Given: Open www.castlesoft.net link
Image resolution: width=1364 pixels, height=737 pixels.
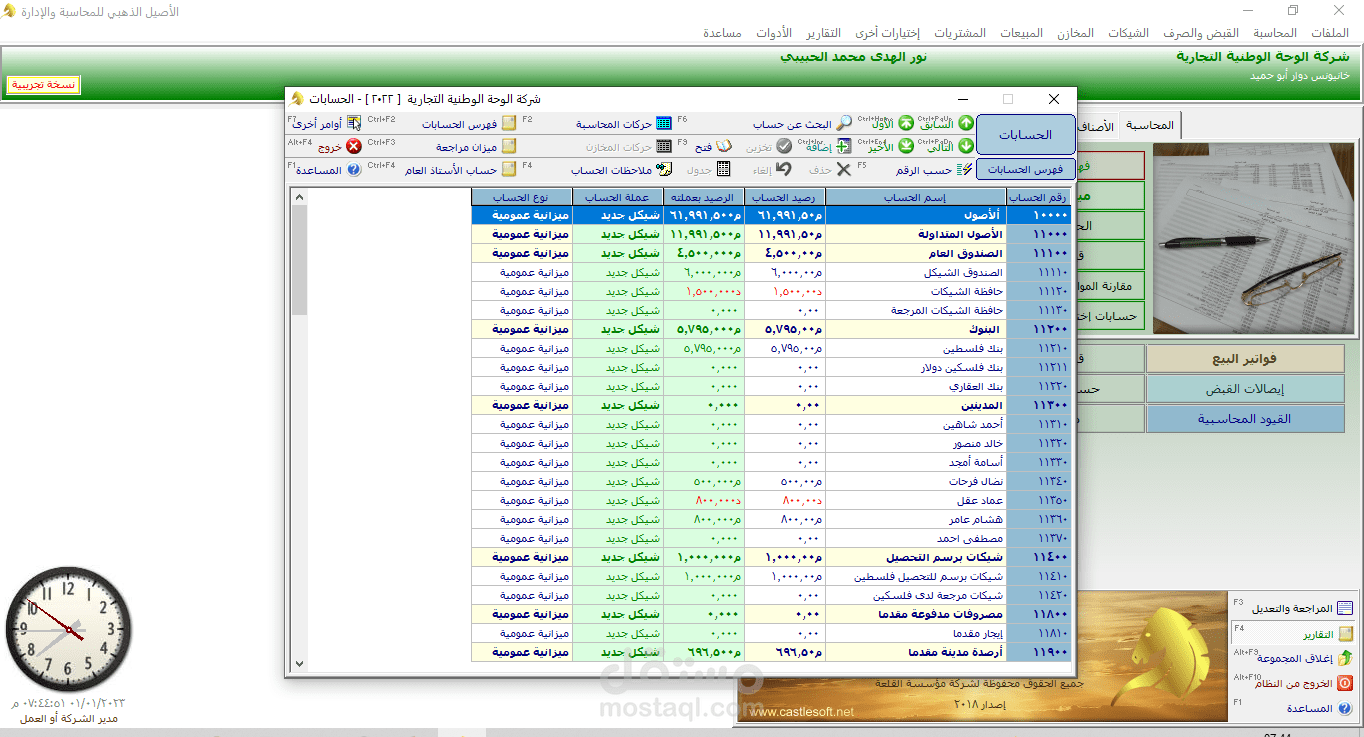Looking at the screenshot, I should click(x=802, y=712).
